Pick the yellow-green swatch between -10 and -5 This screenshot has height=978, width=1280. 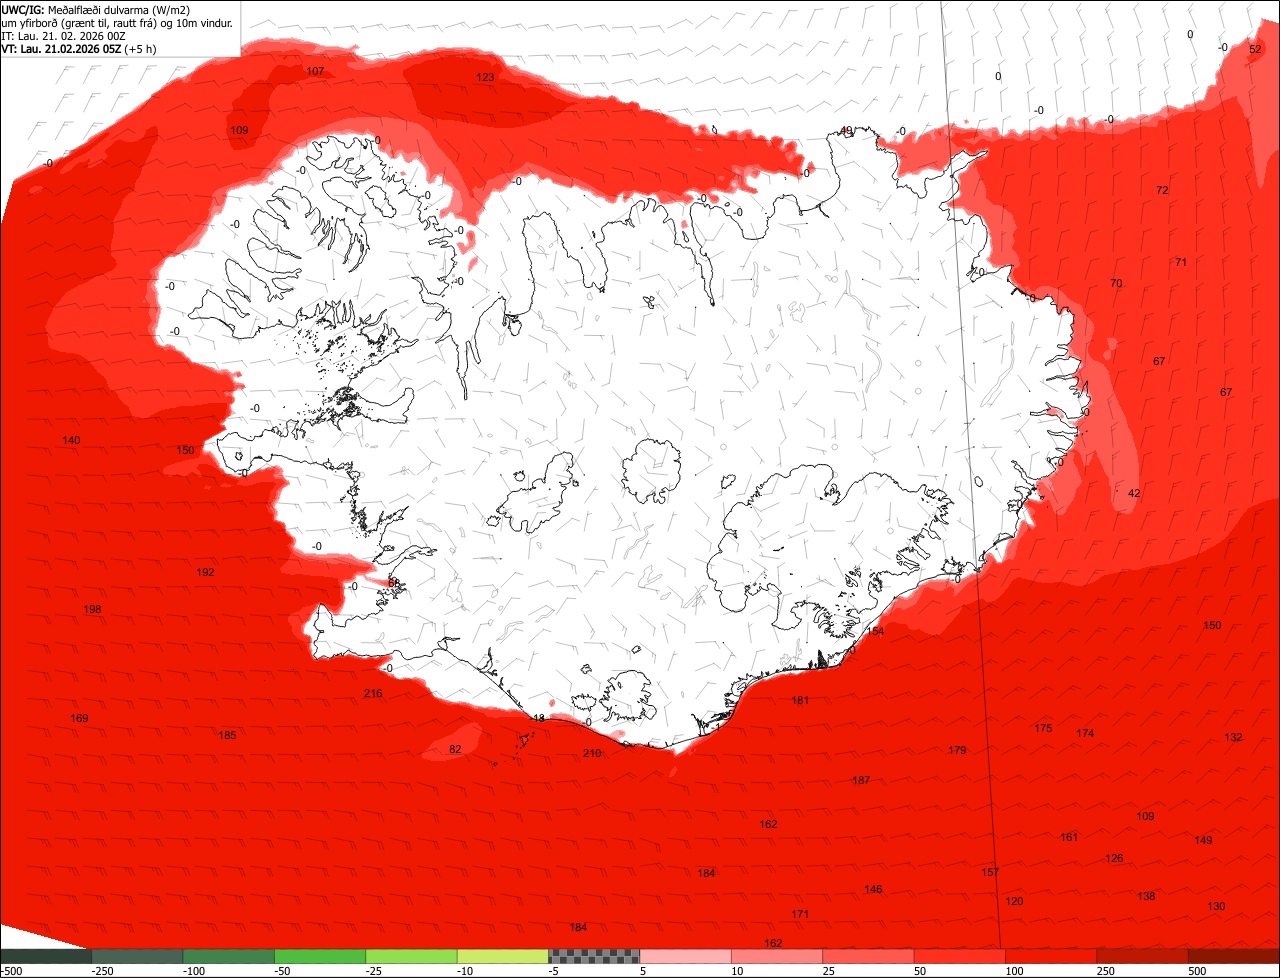coord(503,956)
